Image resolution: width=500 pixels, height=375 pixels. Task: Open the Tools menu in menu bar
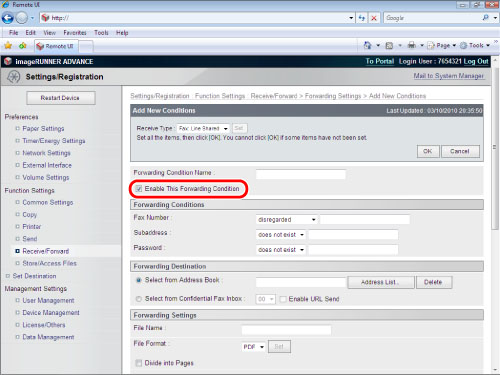point(101,33)
